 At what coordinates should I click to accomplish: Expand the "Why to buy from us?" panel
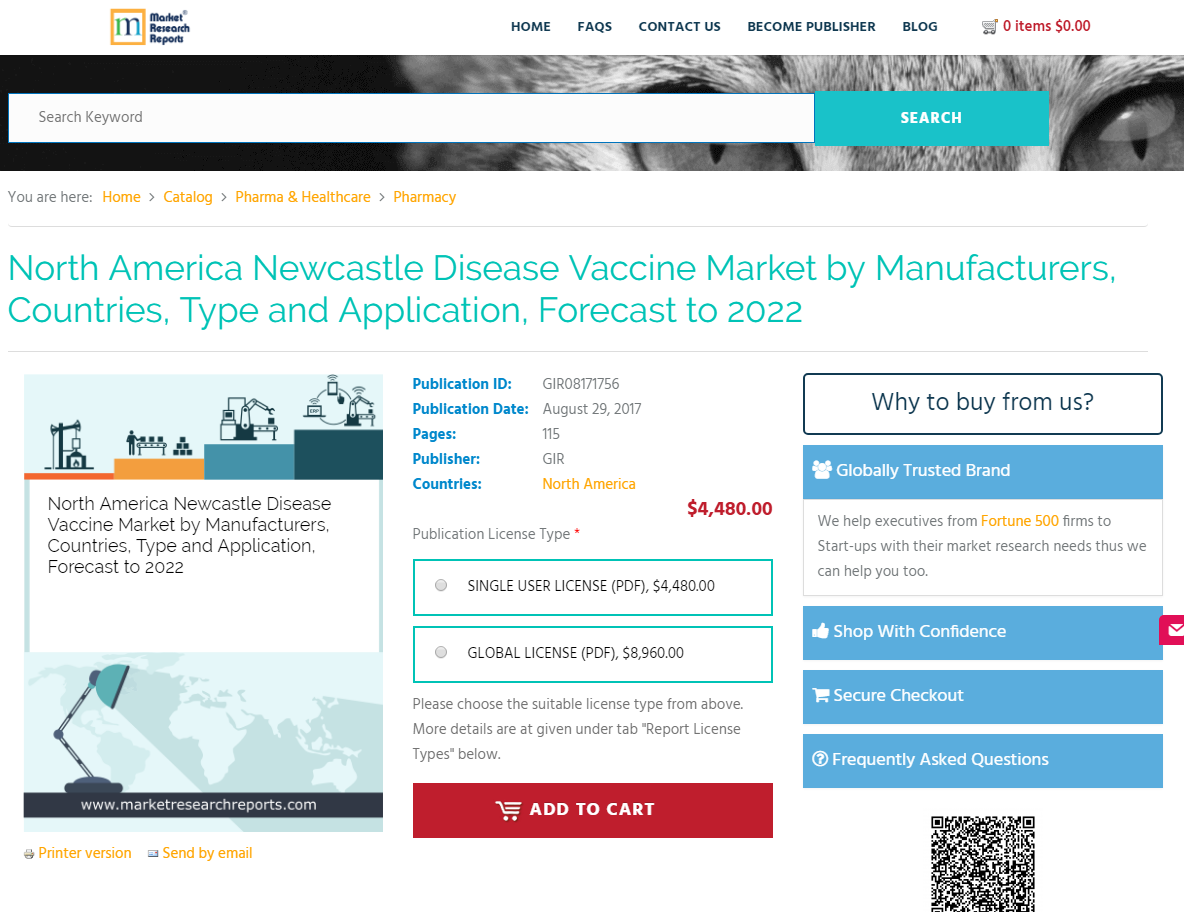click(982, 403)
